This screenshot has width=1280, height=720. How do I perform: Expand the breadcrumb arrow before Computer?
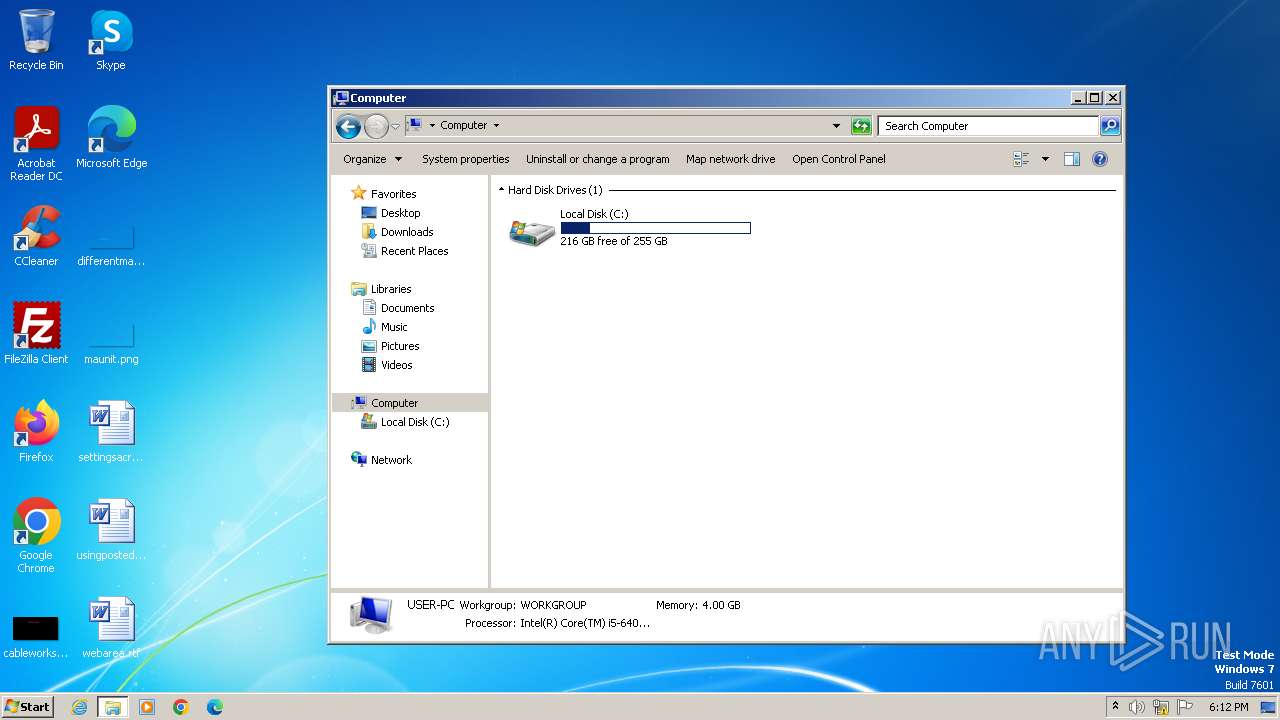tap(432, 126)
